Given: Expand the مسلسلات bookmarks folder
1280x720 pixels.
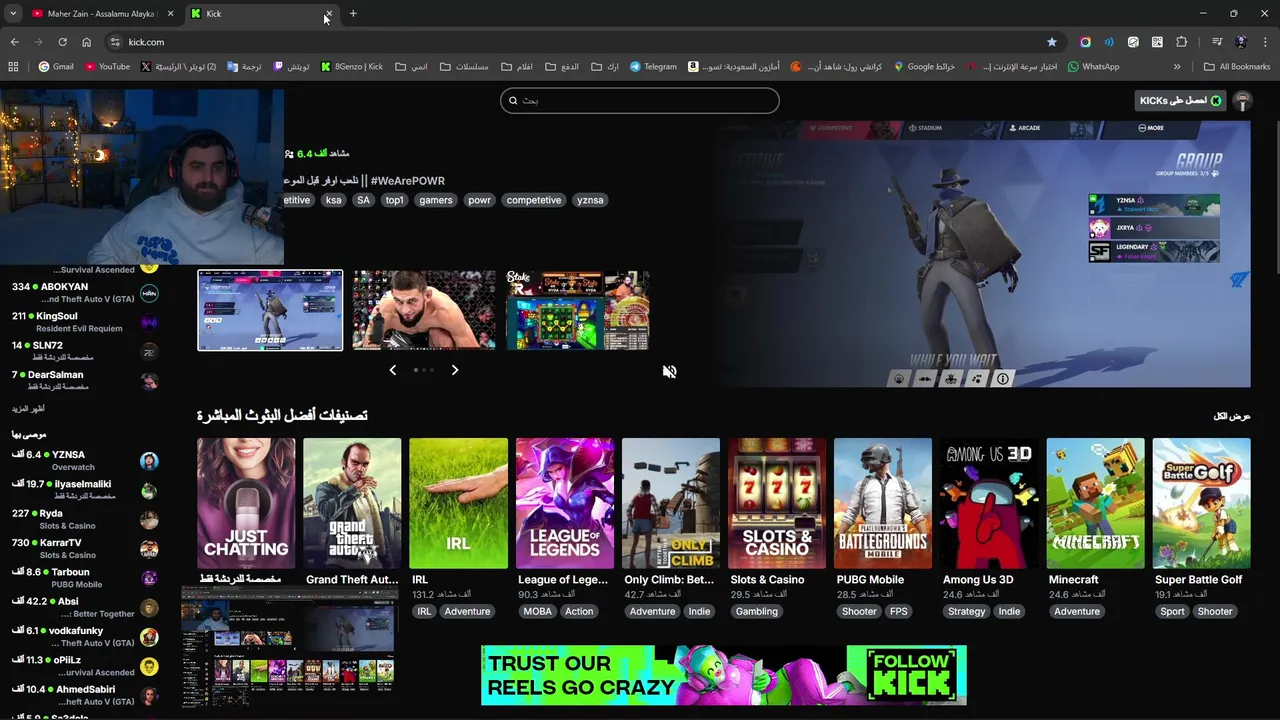Looking at the screenshot, I should click(x=464, y=67).
